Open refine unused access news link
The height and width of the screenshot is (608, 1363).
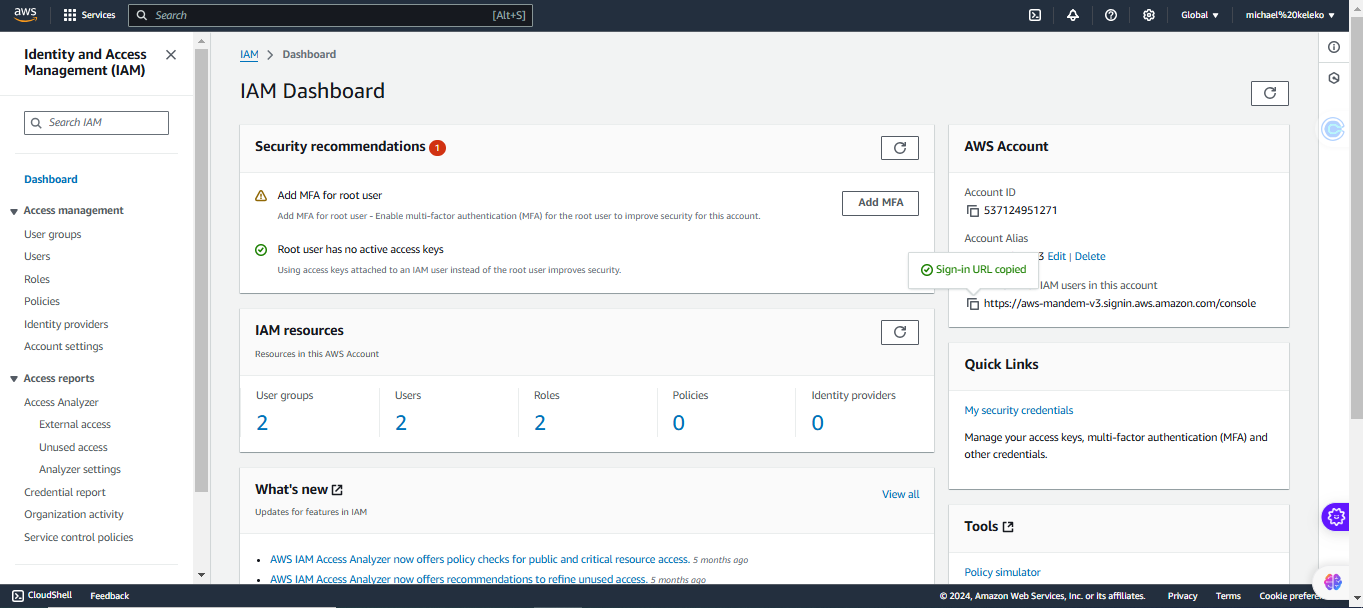tap(458, 579)
